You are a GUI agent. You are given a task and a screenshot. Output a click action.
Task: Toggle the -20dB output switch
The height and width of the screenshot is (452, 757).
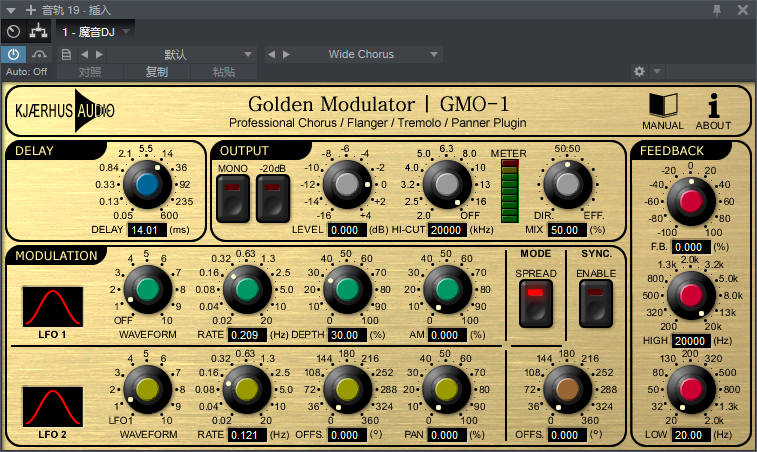click(x=273, y=198)
